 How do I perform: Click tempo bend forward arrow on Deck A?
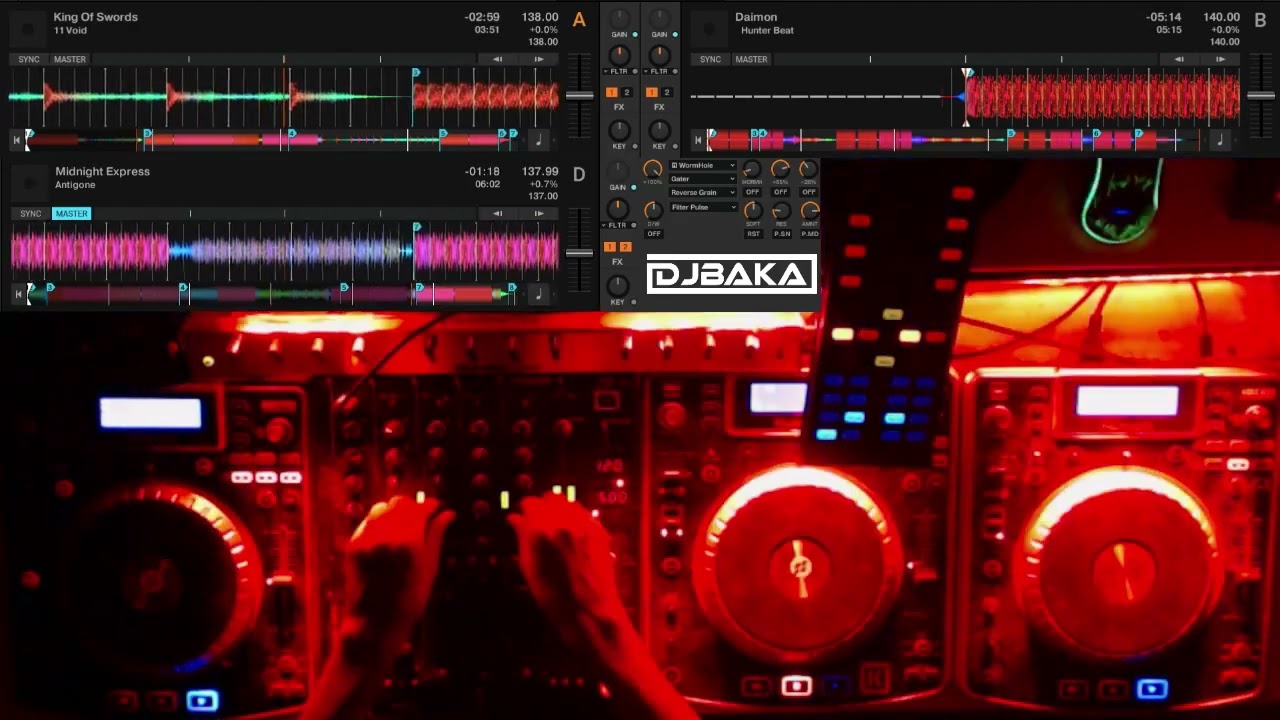coord(538,59)
